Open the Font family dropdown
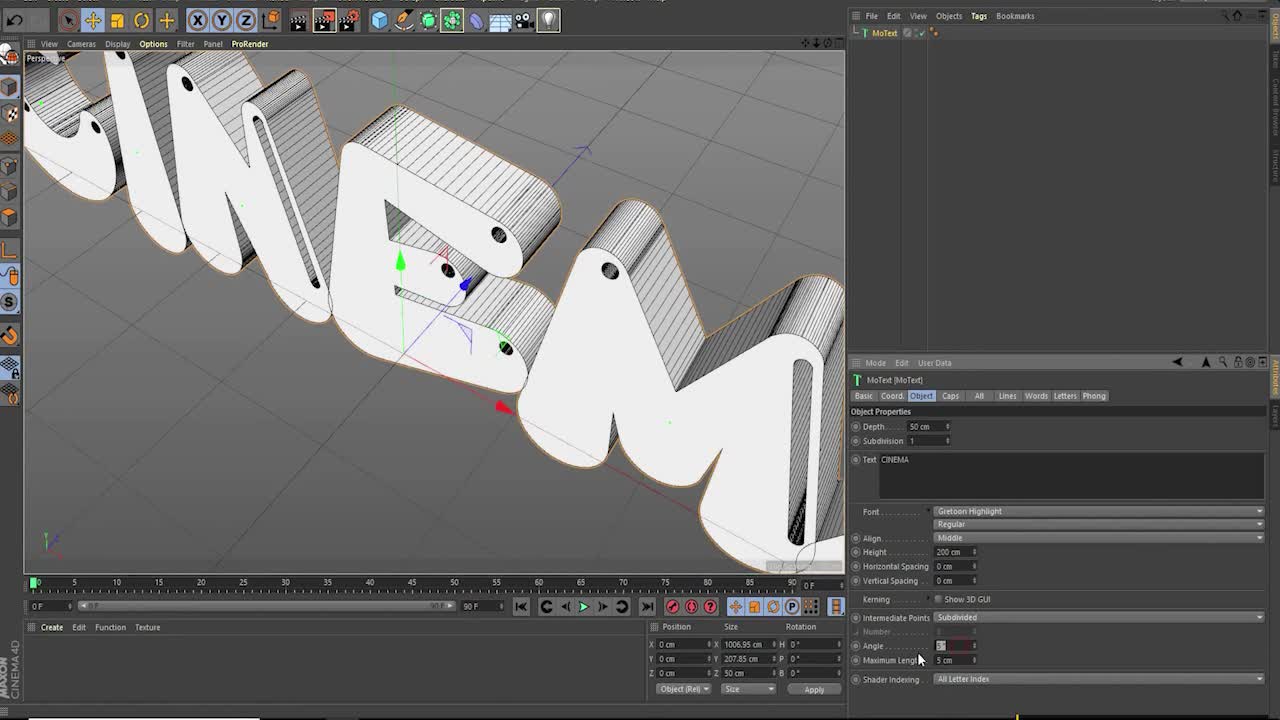The image size is (1280, 720). coord(1099,511)
